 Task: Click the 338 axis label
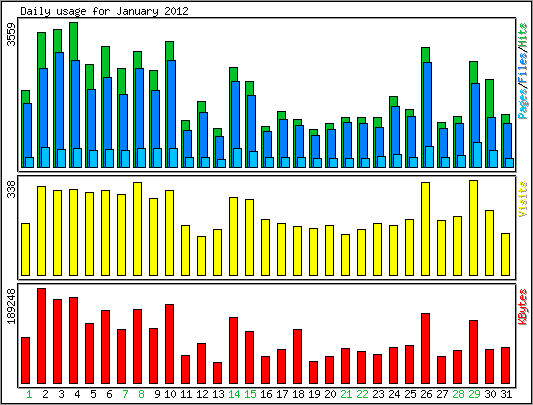click(12, 189)
